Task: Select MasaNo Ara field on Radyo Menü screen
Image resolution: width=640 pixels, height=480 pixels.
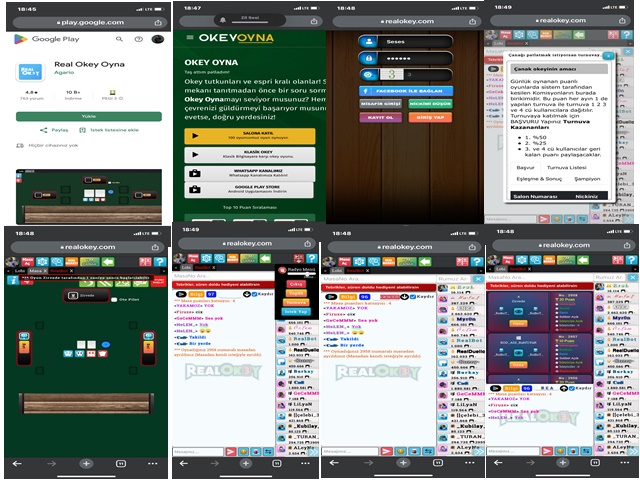Action: 223,276
